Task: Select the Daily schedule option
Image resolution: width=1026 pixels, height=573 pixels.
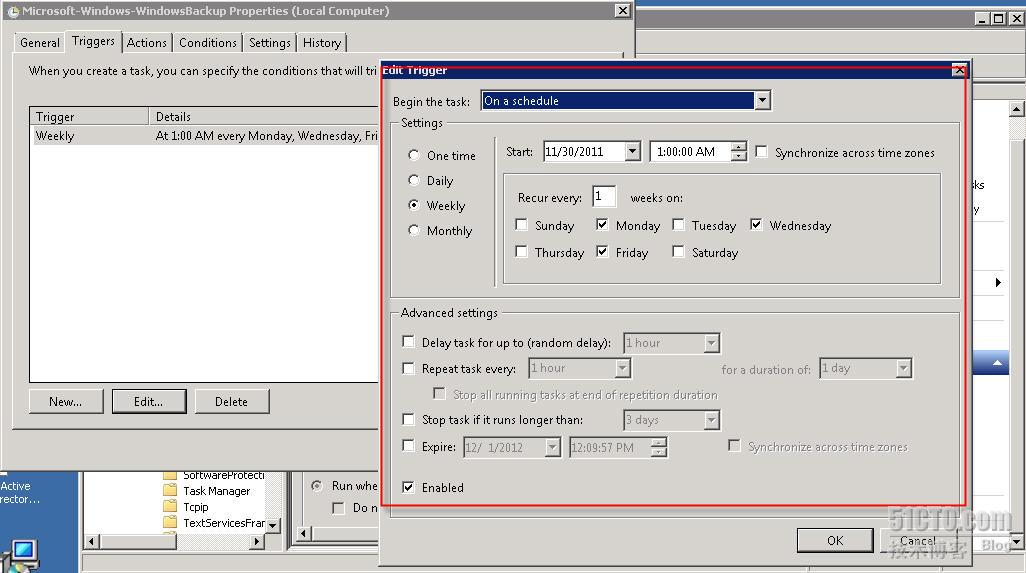Action: (x=414, y=180)
